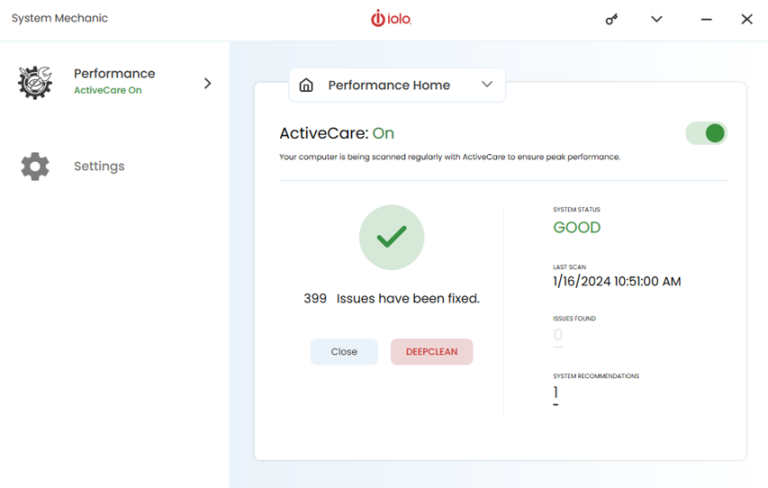Click the System Recommendations count
Screen dimensions: 768x488
(x=556, y=393)
